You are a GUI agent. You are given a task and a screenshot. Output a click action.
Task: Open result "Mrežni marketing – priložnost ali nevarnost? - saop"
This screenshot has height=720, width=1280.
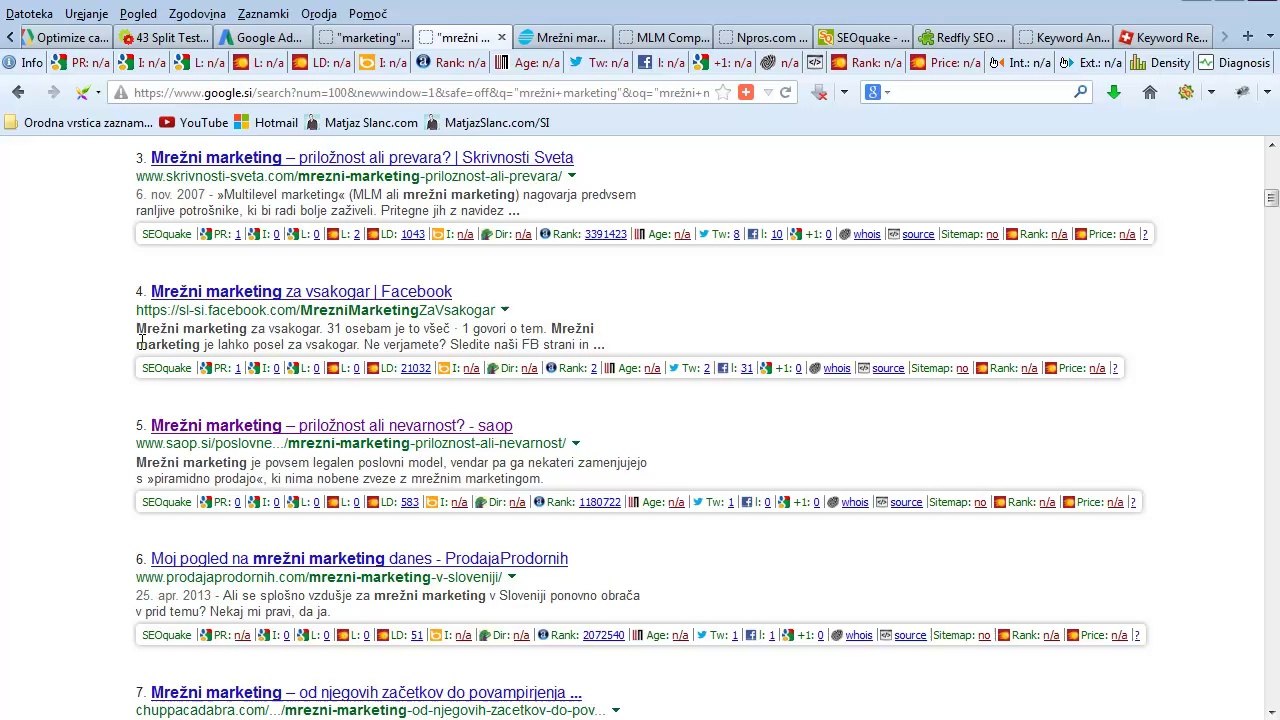(x=332, y=425)
